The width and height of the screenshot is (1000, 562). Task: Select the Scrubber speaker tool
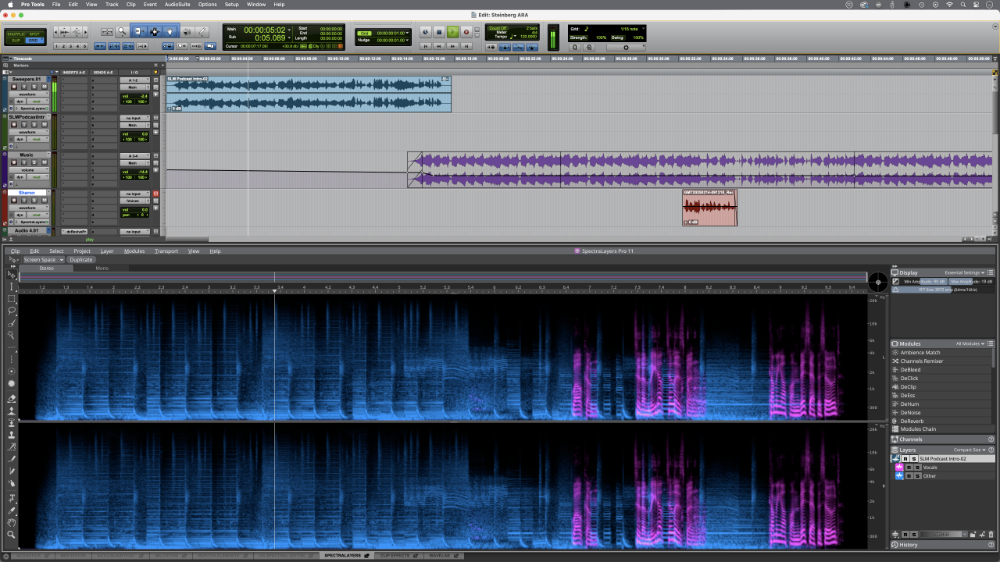[x=188, y=31]
